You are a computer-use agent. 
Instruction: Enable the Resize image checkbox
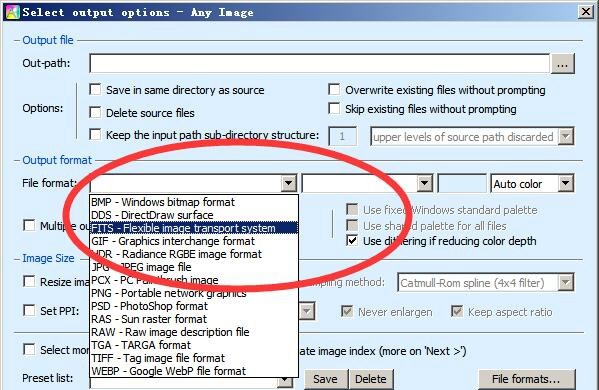(x=29, y=282)
